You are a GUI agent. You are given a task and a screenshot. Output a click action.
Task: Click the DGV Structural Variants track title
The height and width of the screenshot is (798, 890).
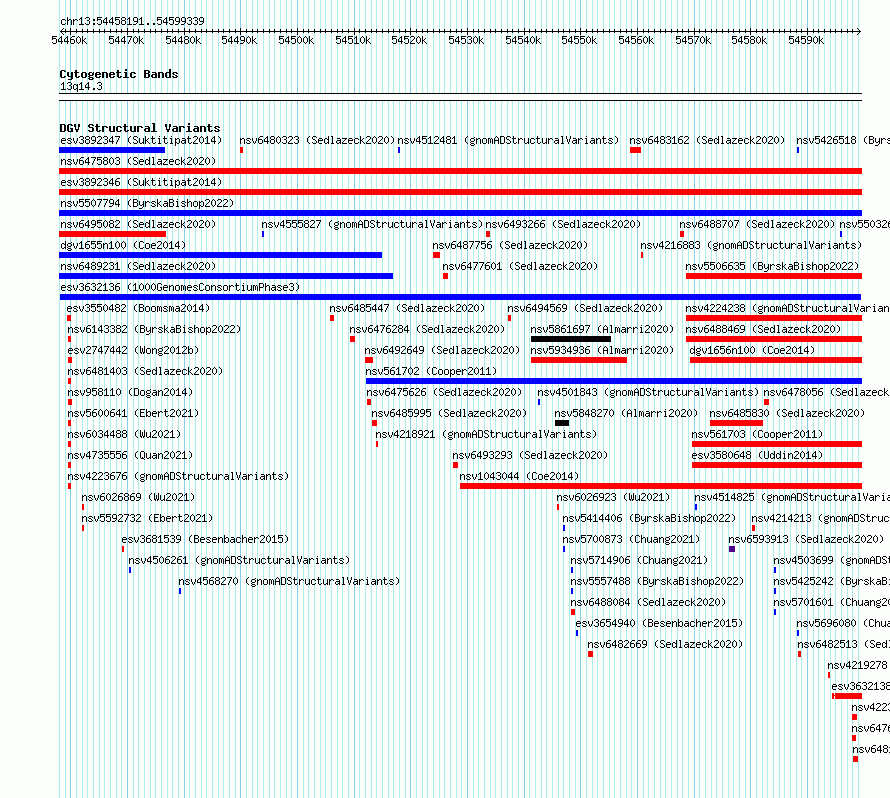pos(140,128)
